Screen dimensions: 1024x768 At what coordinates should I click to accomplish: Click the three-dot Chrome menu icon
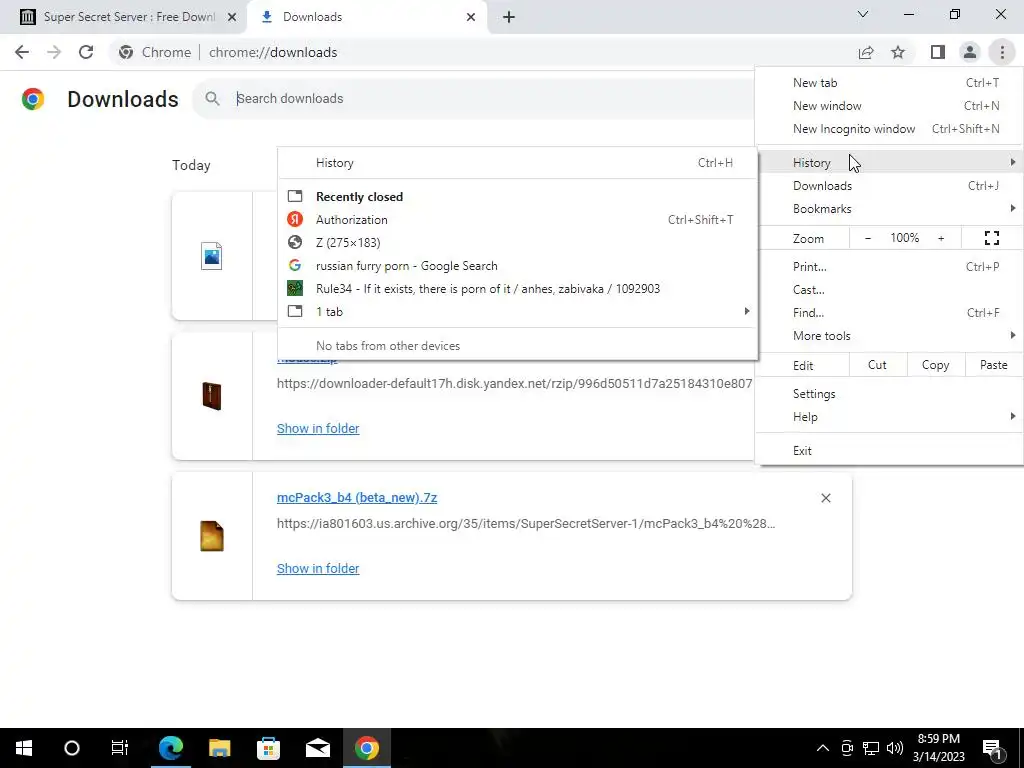(1002, 52)
